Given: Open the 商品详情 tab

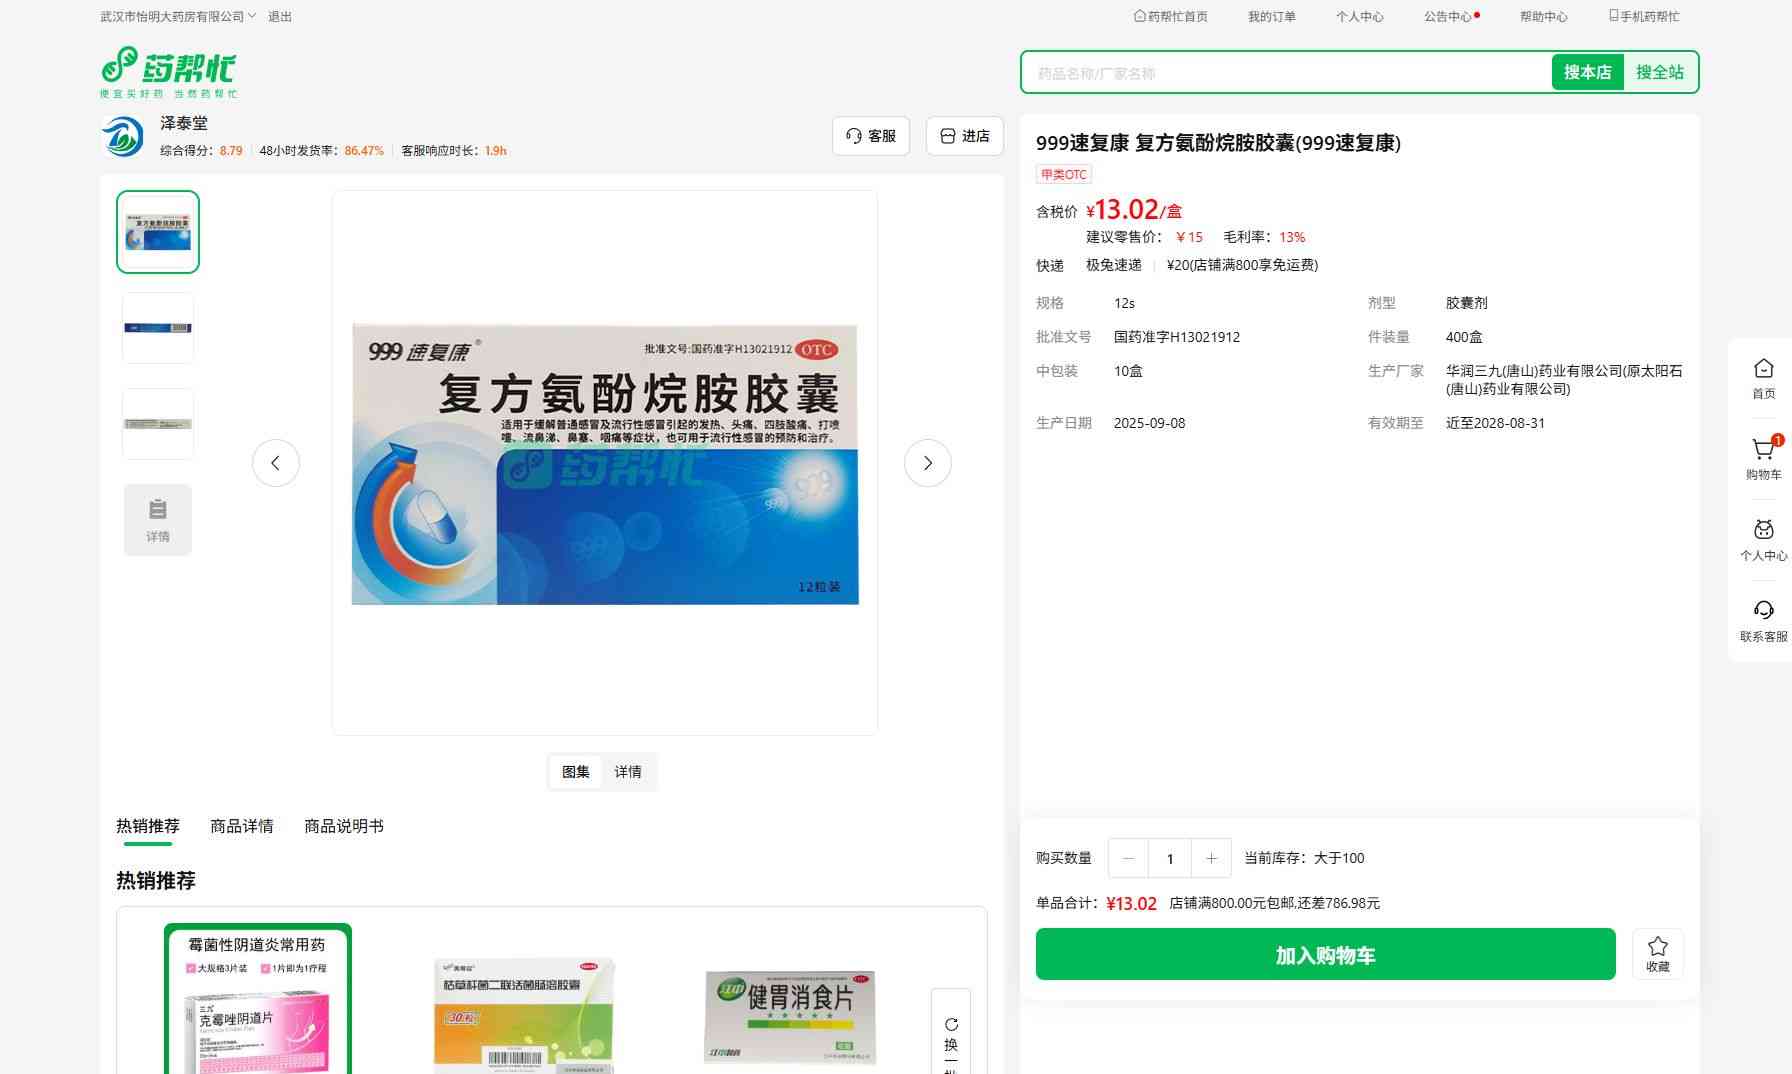Looking at the screenshot, I should 241,826.
